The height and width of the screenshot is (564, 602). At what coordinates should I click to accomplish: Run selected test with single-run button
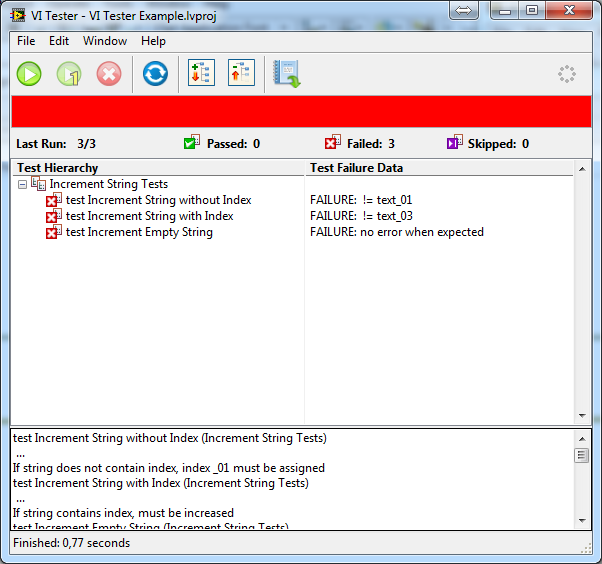pyautogui.click(x=69, y=74)
